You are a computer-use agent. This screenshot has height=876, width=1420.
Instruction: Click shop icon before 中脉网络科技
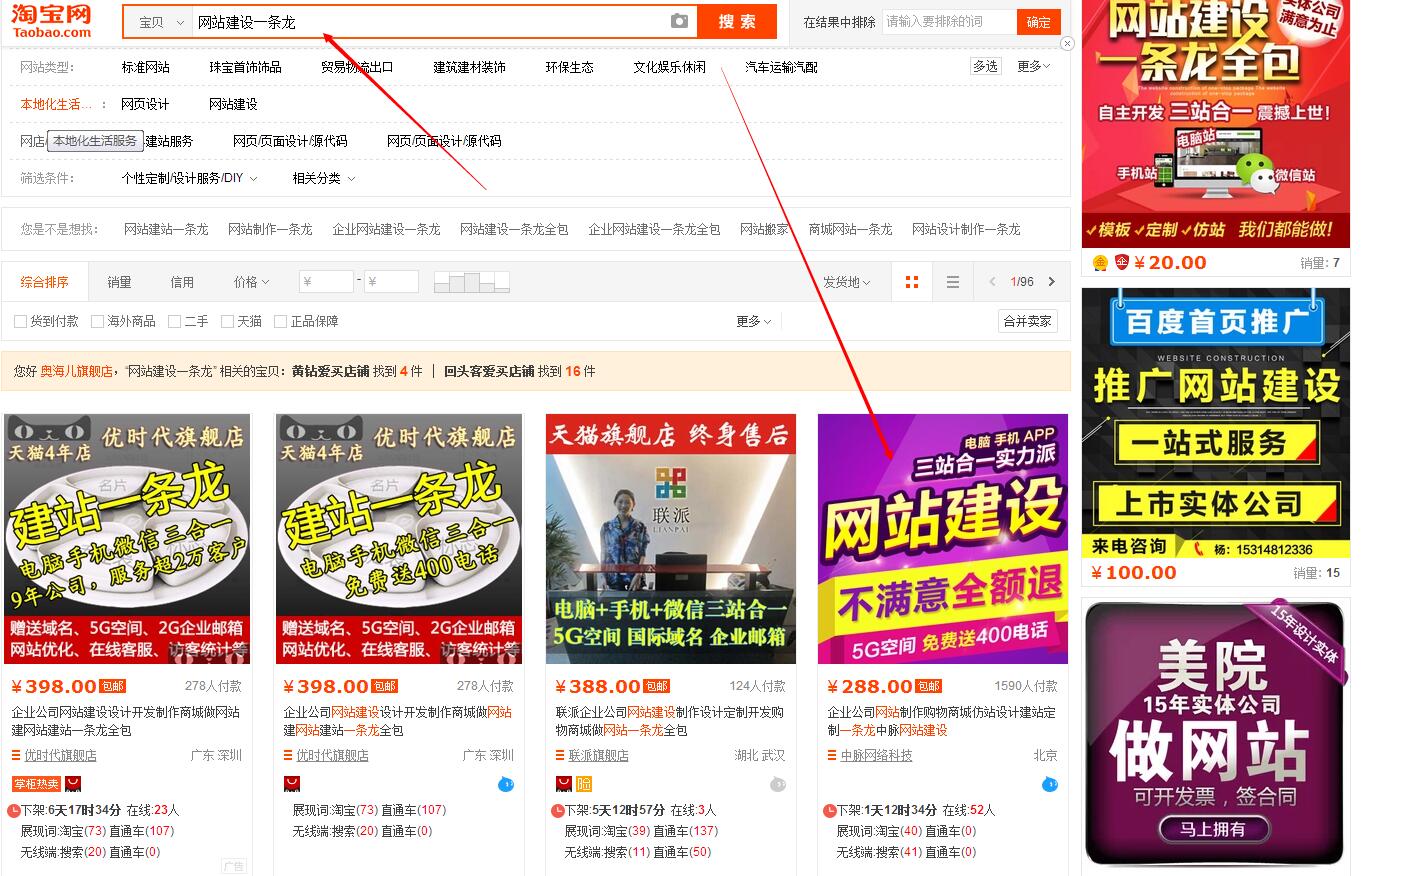(833, 756)
